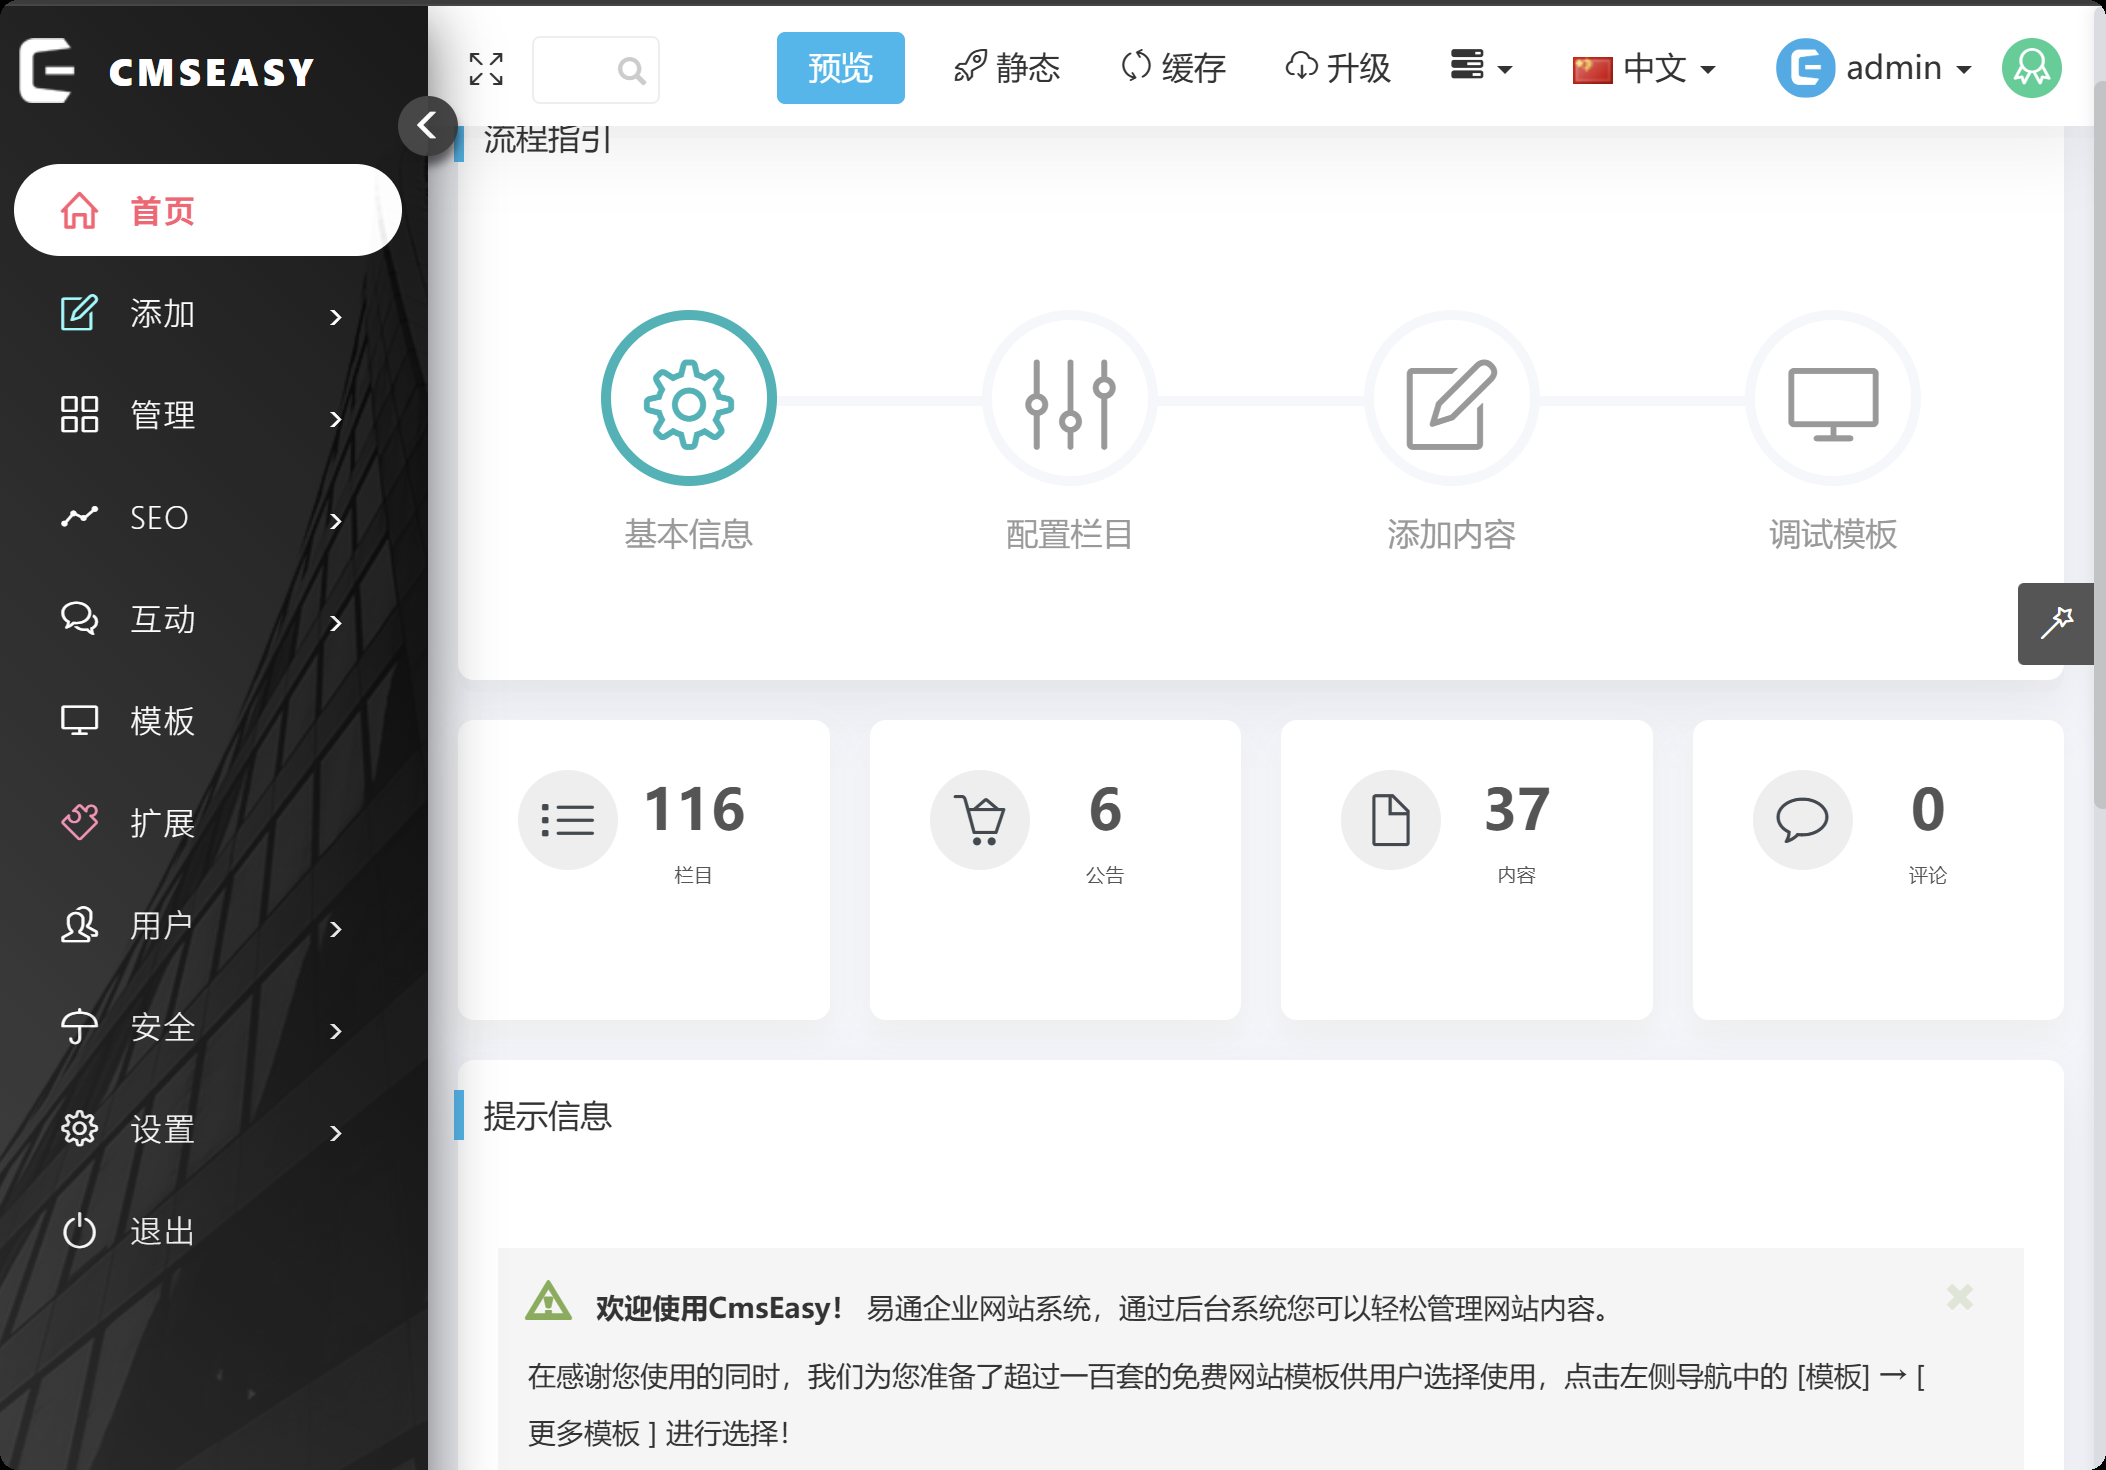
Task: Dismiss the CmsEasy welcome notice
Action: [1959, 1297]
